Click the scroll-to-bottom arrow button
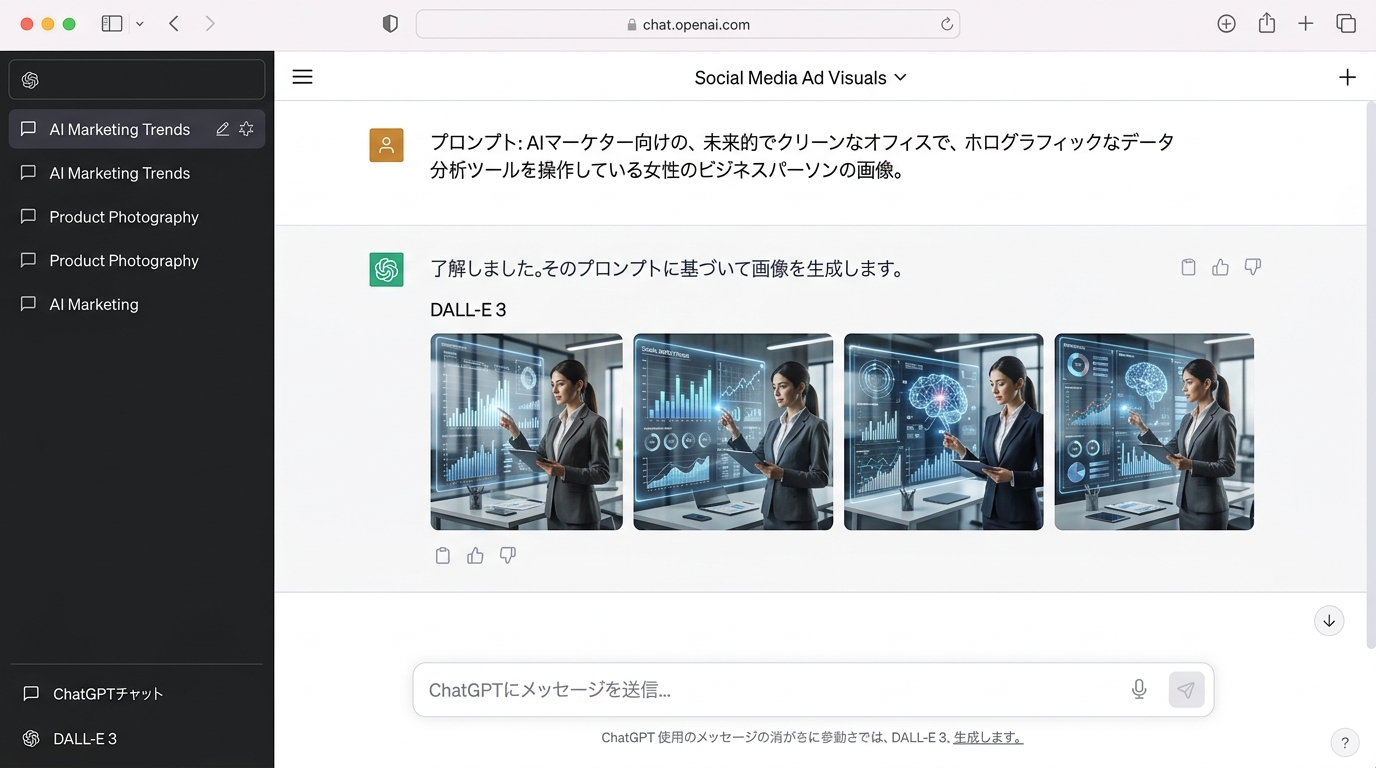The height and width of the screenshot is (768, 1376). tap(1329, 621)
